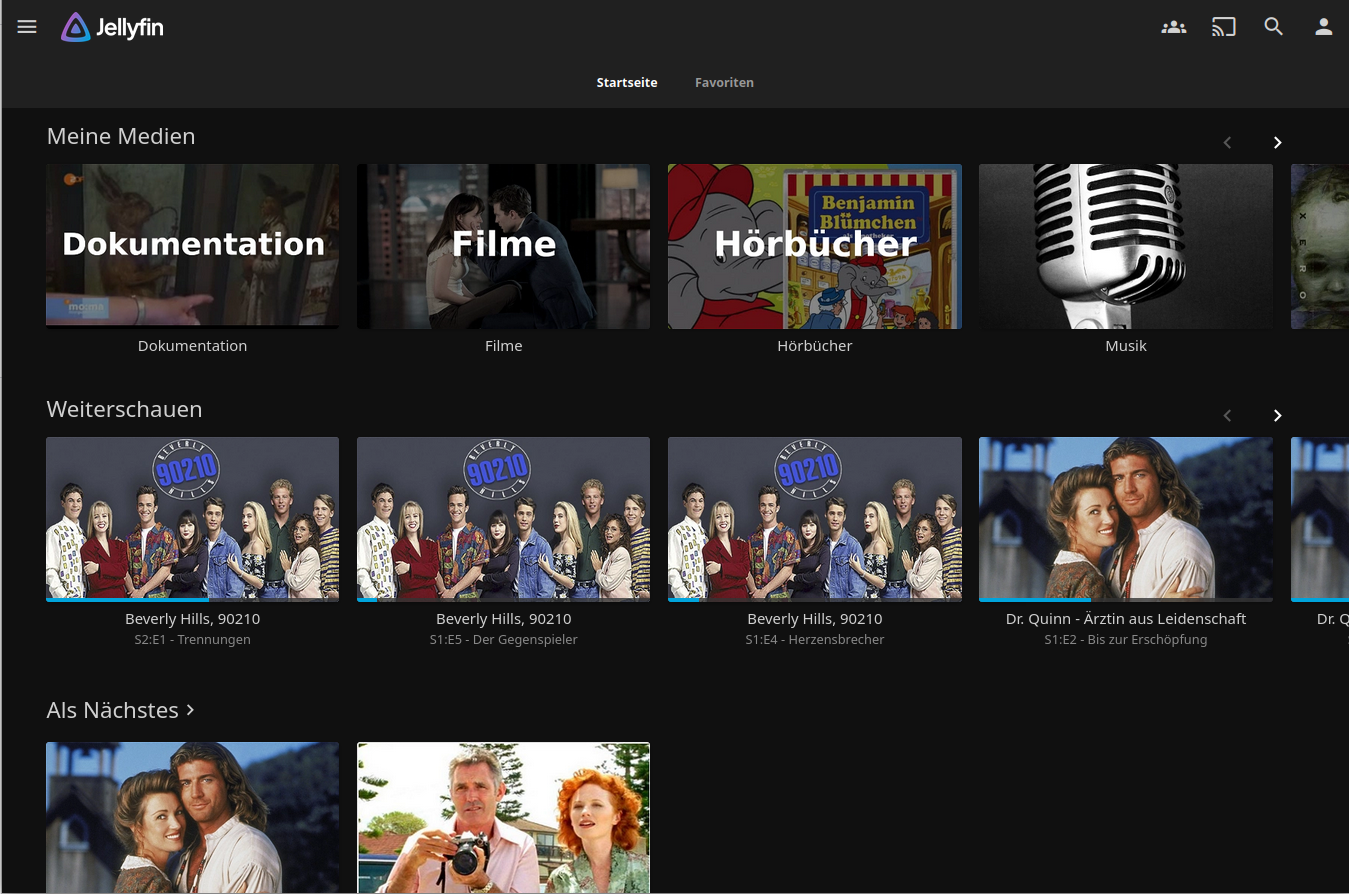This screenshot has width=1349, height=894.
Task: Switch to the Favoriten tab
Action: 724,83
